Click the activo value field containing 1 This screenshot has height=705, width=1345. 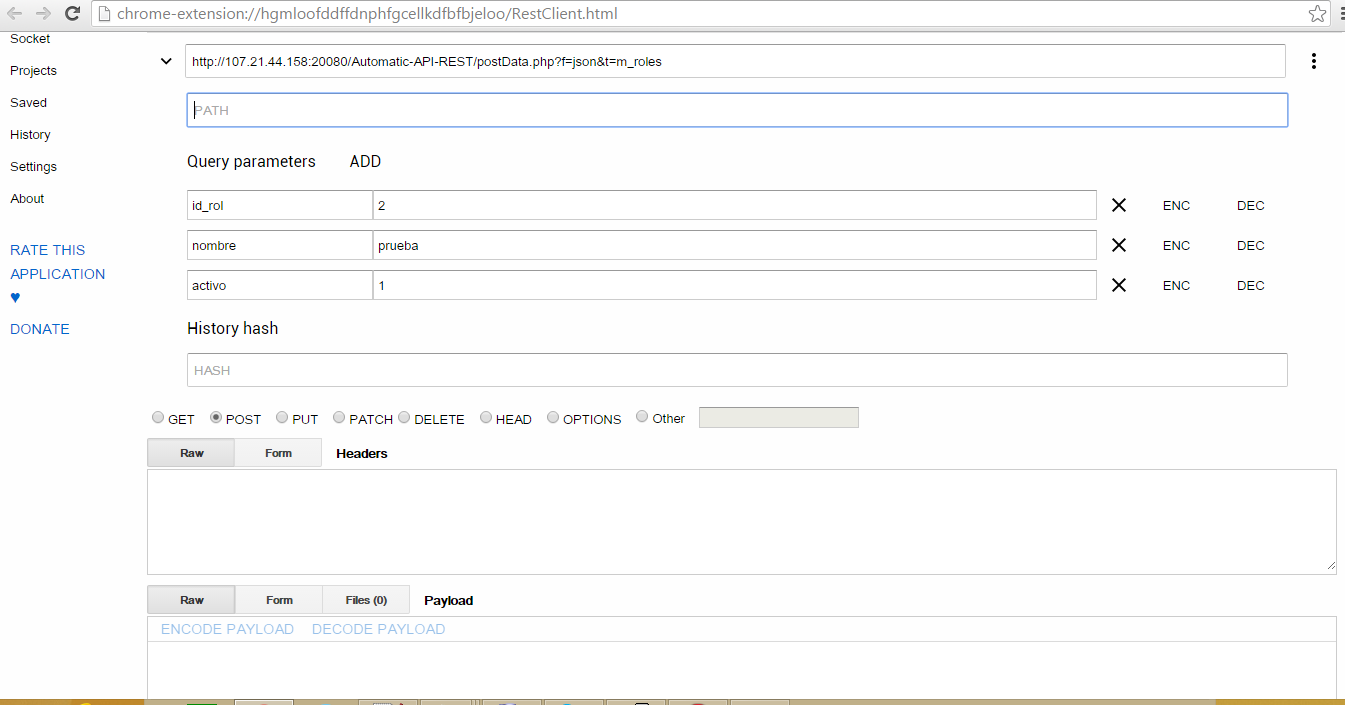735,285
